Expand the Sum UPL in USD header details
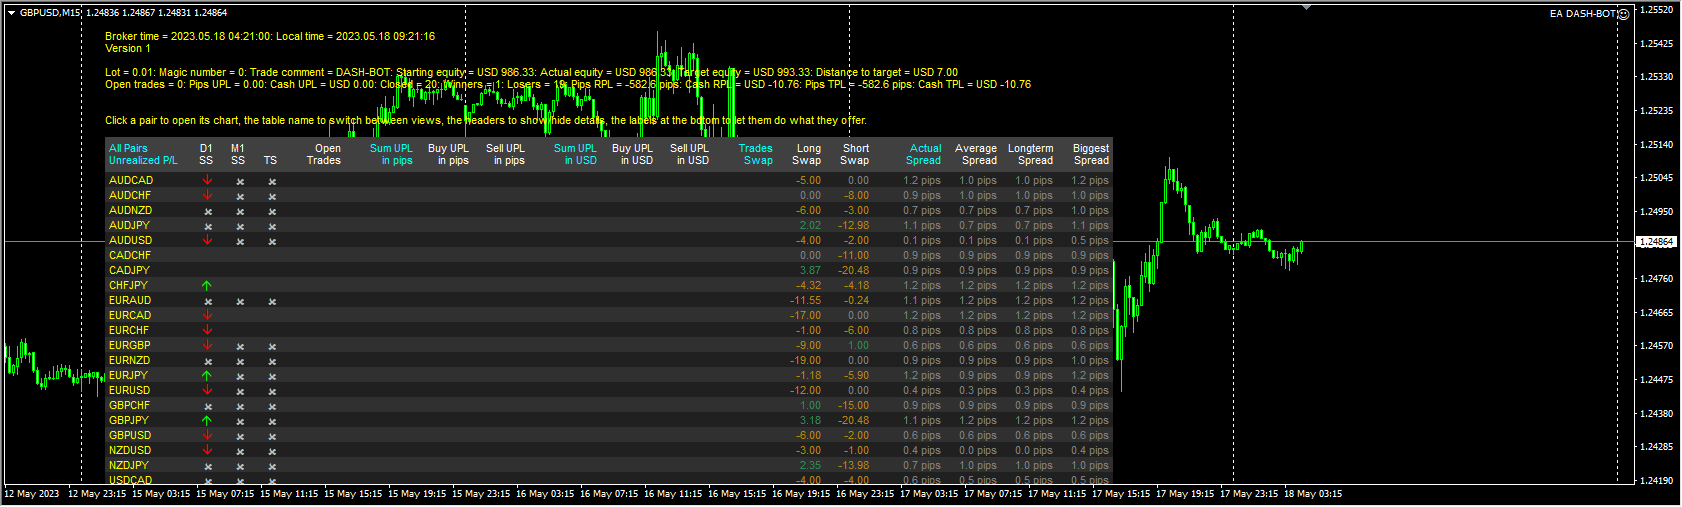Image resolution: width=1682 pixels, height=507 pixels. coord(575,154)
